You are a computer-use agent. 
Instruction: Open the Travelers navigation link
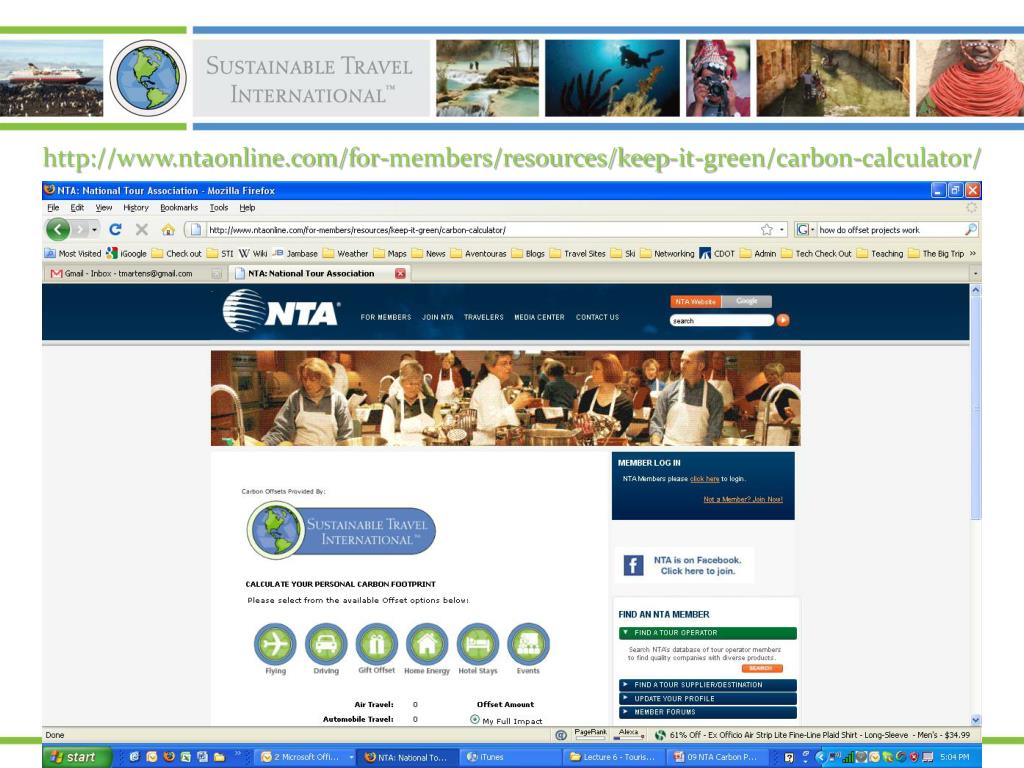coord(484,317)
